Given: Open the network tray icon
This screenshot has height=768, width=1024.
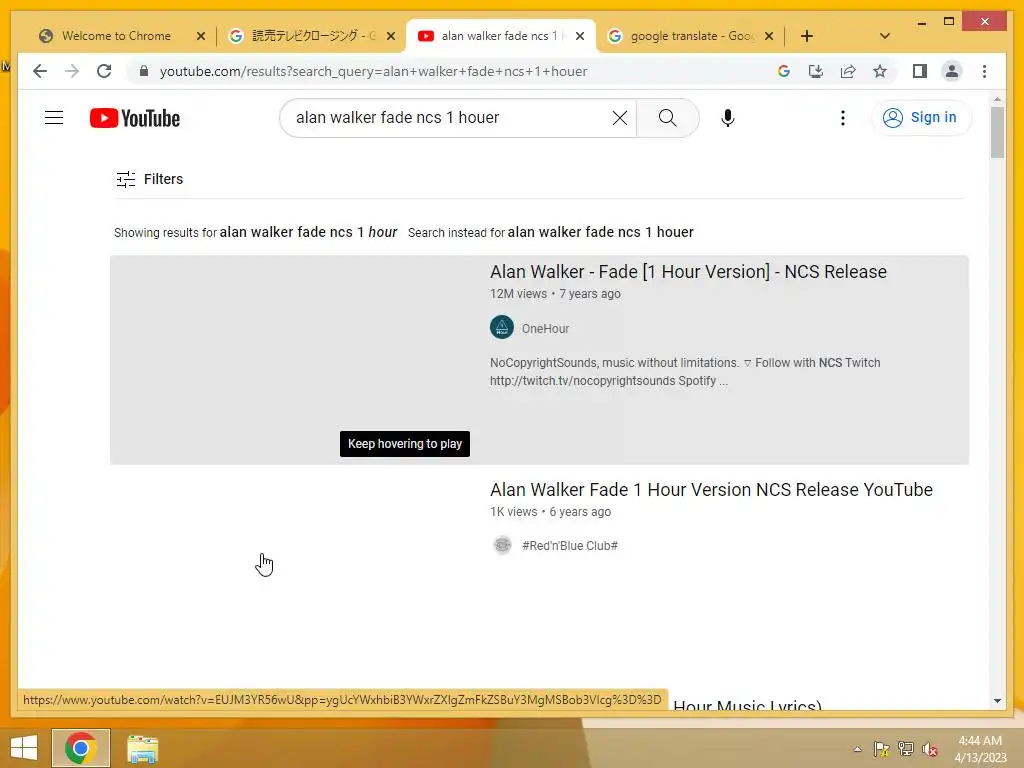Looking at the screenshot, I should coord(906,749).
